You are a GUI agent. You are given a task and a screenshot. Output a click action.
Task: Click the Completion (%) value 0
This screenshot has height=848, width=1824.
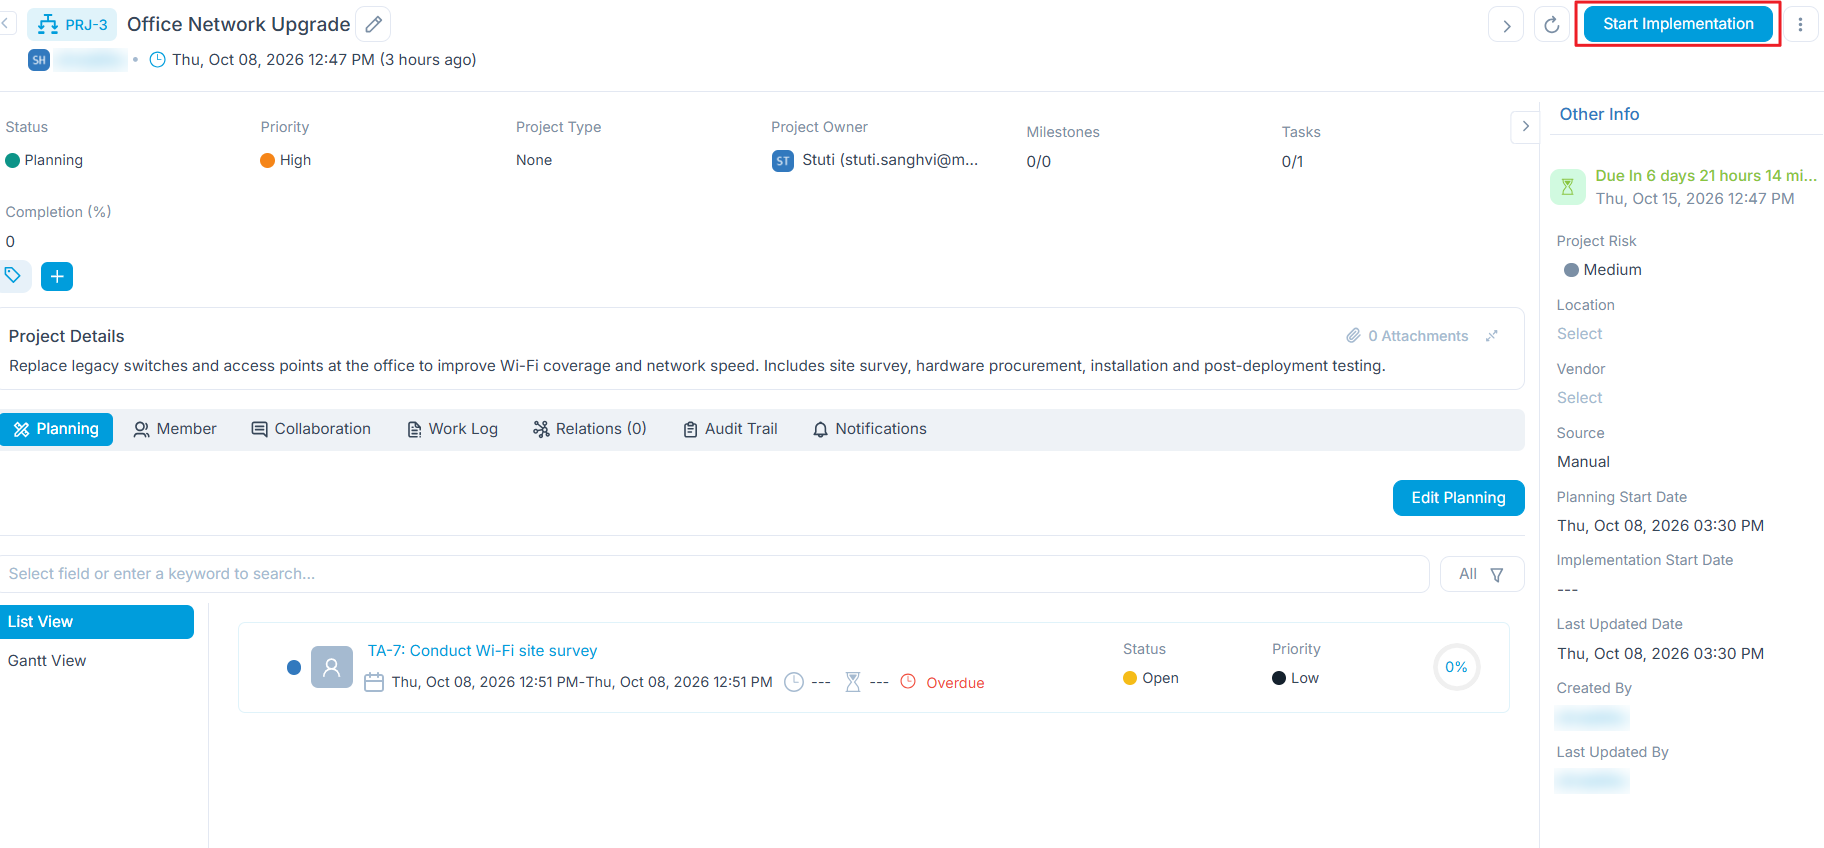[x=10, y=242]
